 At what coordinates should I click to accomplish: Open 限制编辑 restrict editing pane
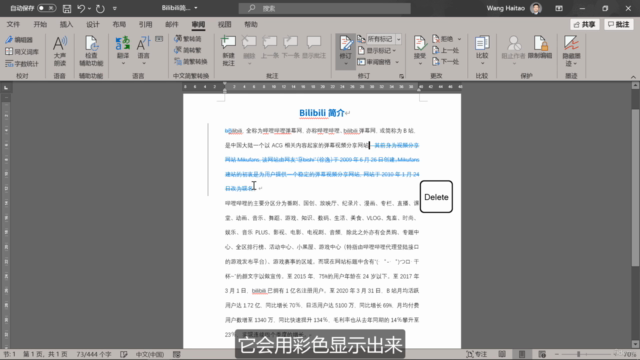click(x=540, y=47)
